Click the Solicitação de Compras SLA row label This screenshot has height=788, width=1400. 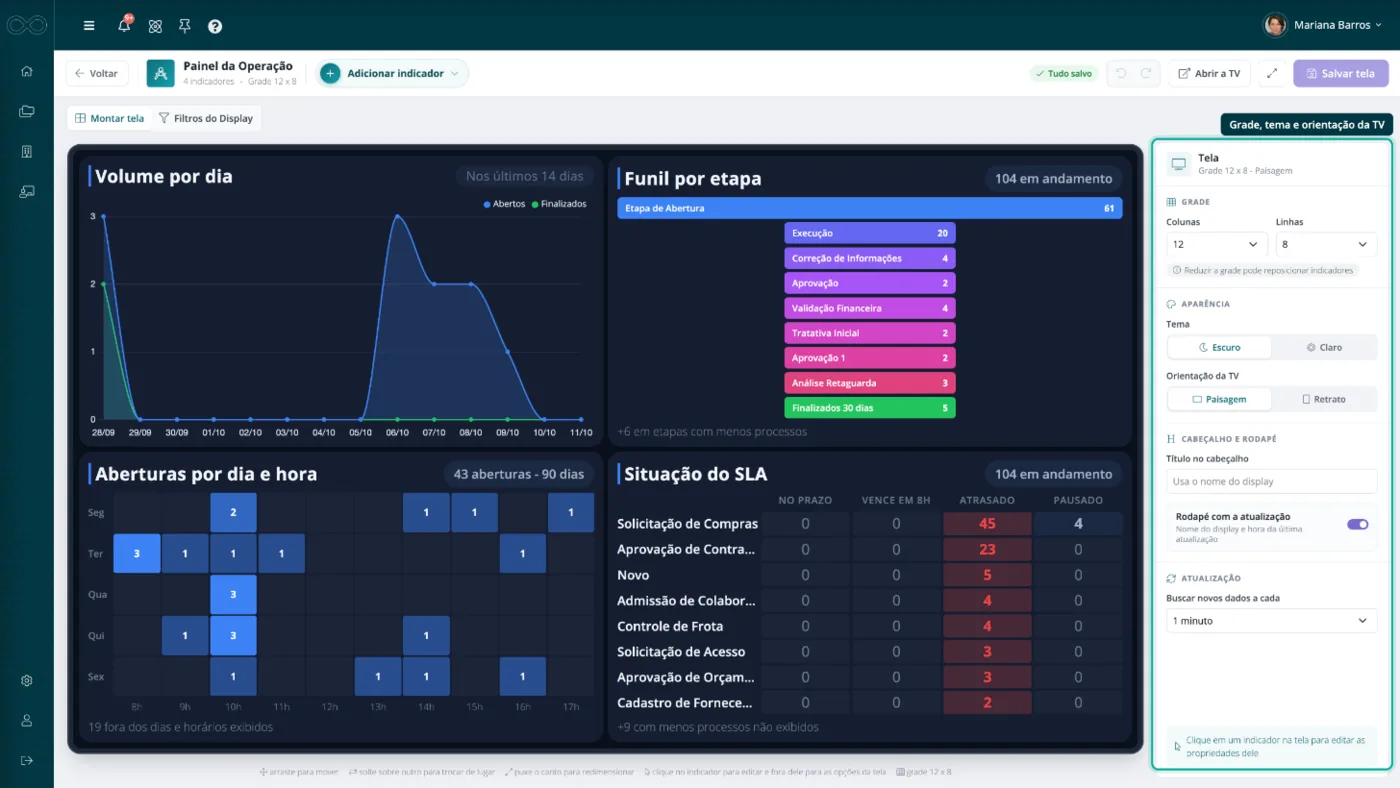[688, 524]
